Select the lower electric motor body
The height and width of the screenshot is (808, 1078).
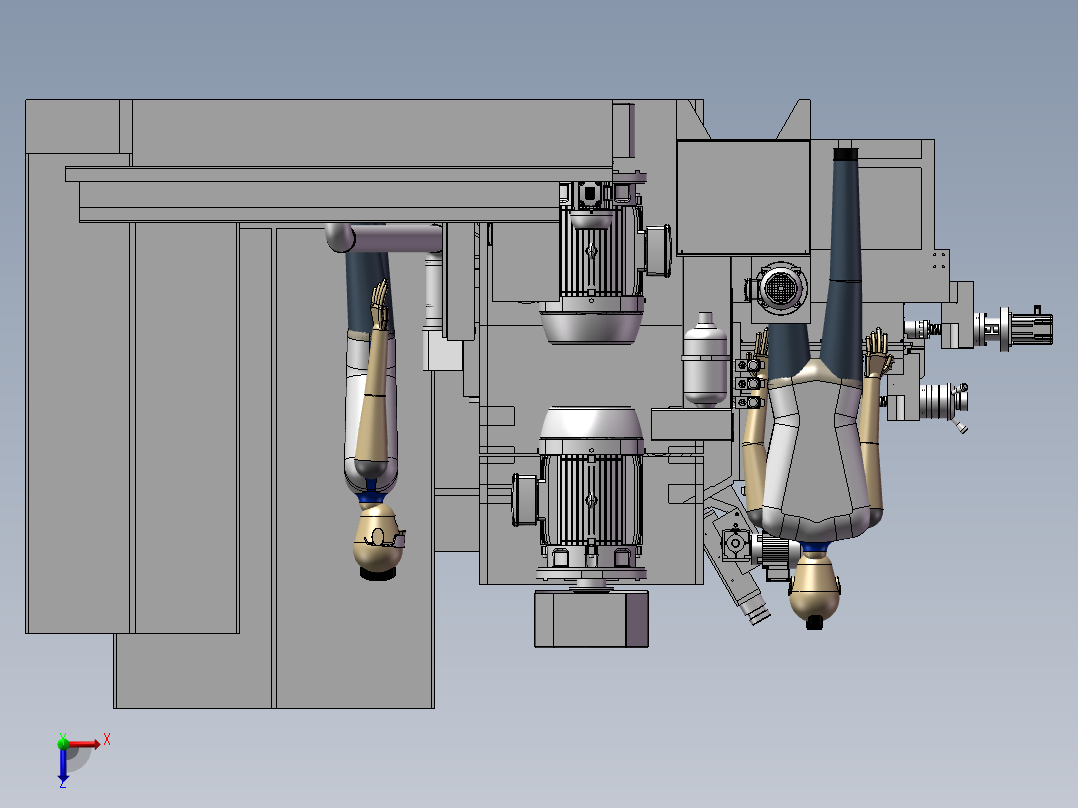coord(591,492)
